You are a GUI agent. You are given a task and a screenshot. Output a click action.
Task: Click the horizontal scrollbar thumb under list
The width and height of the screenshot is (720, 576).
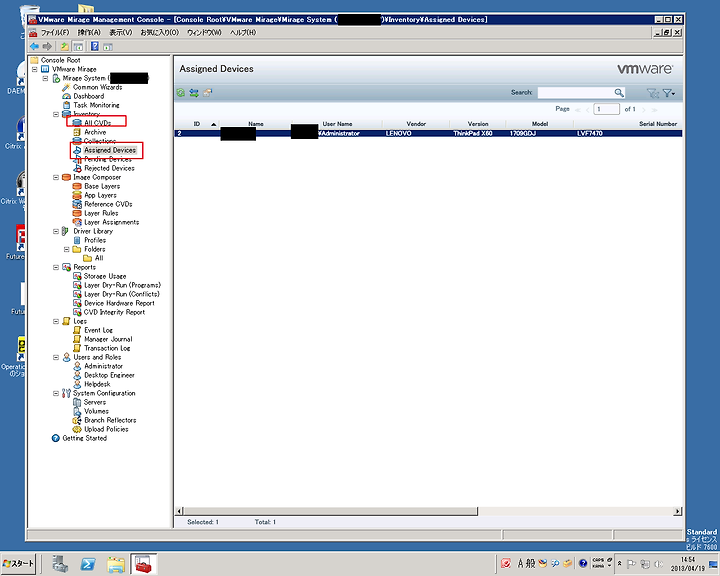click(330, 511)
